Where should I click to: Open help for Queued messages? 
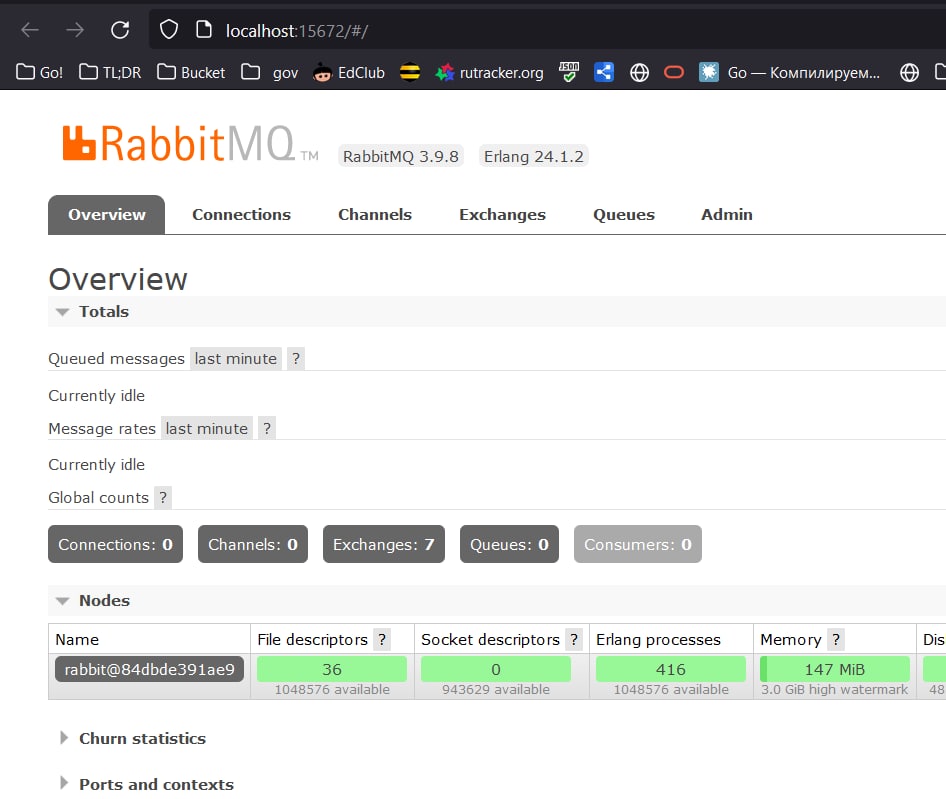(296, 358)
